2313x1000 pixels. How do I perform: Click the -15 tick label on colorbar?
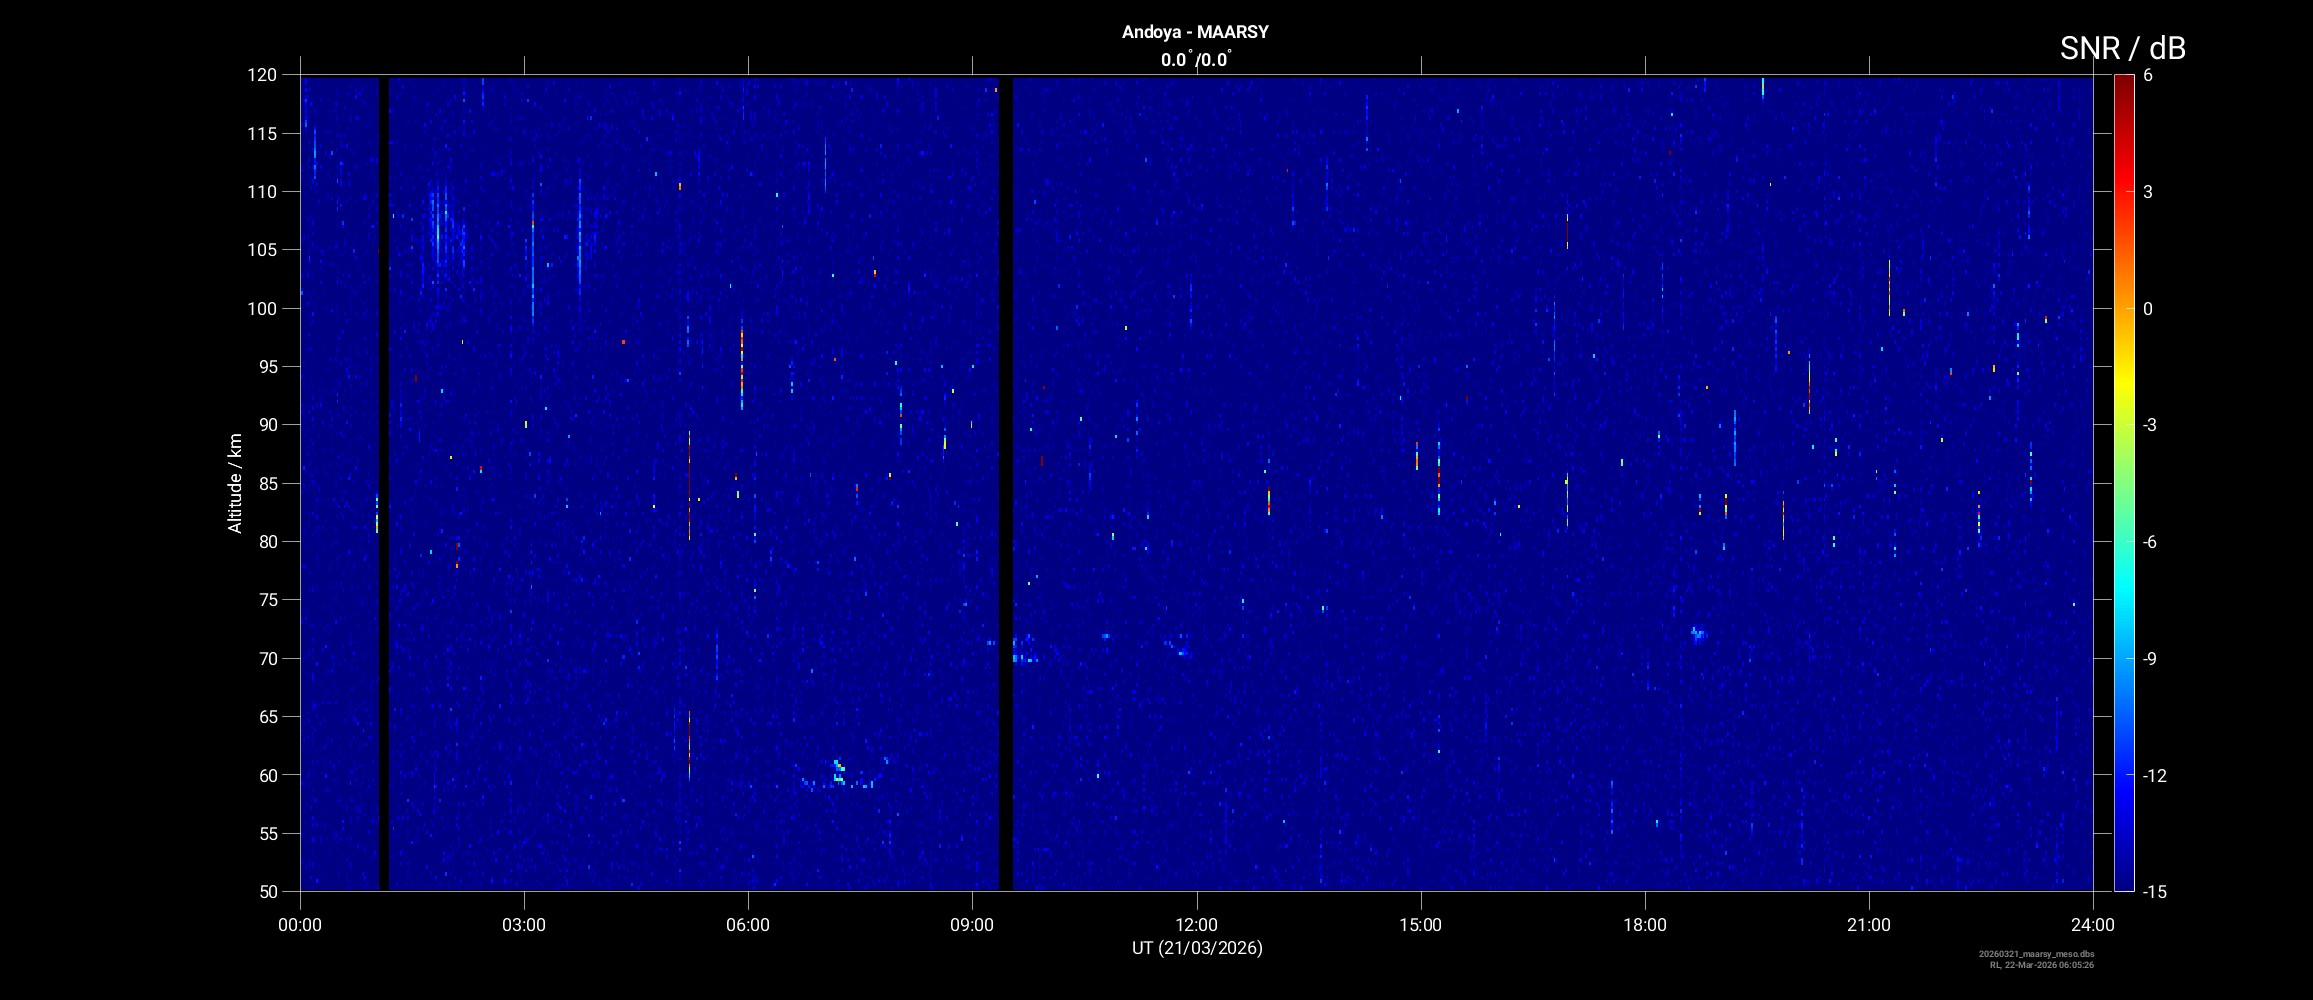pyautogui.click(x=2153, y=891)
